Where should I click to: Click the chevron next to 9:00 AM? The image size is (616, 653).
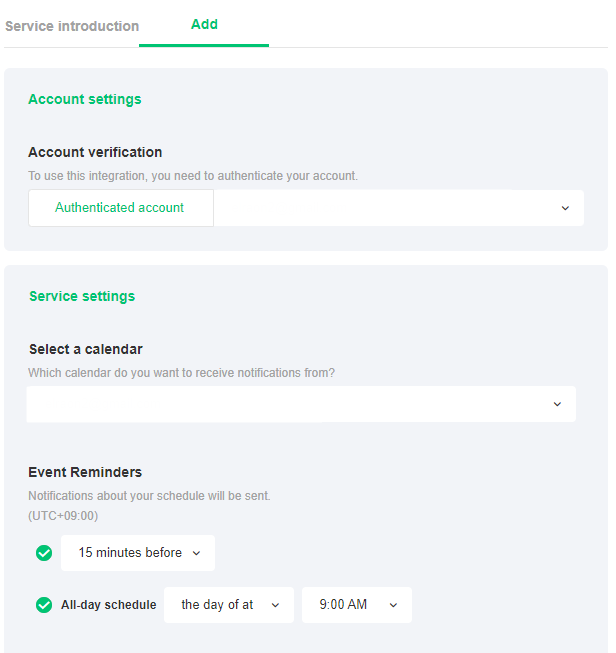393,605
